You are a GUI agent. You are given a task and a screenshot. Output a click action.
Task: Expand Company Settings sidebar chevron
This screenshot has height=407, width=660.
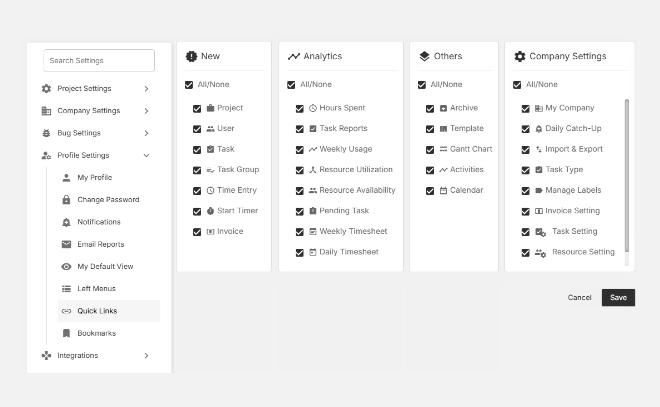coord(146,111)
